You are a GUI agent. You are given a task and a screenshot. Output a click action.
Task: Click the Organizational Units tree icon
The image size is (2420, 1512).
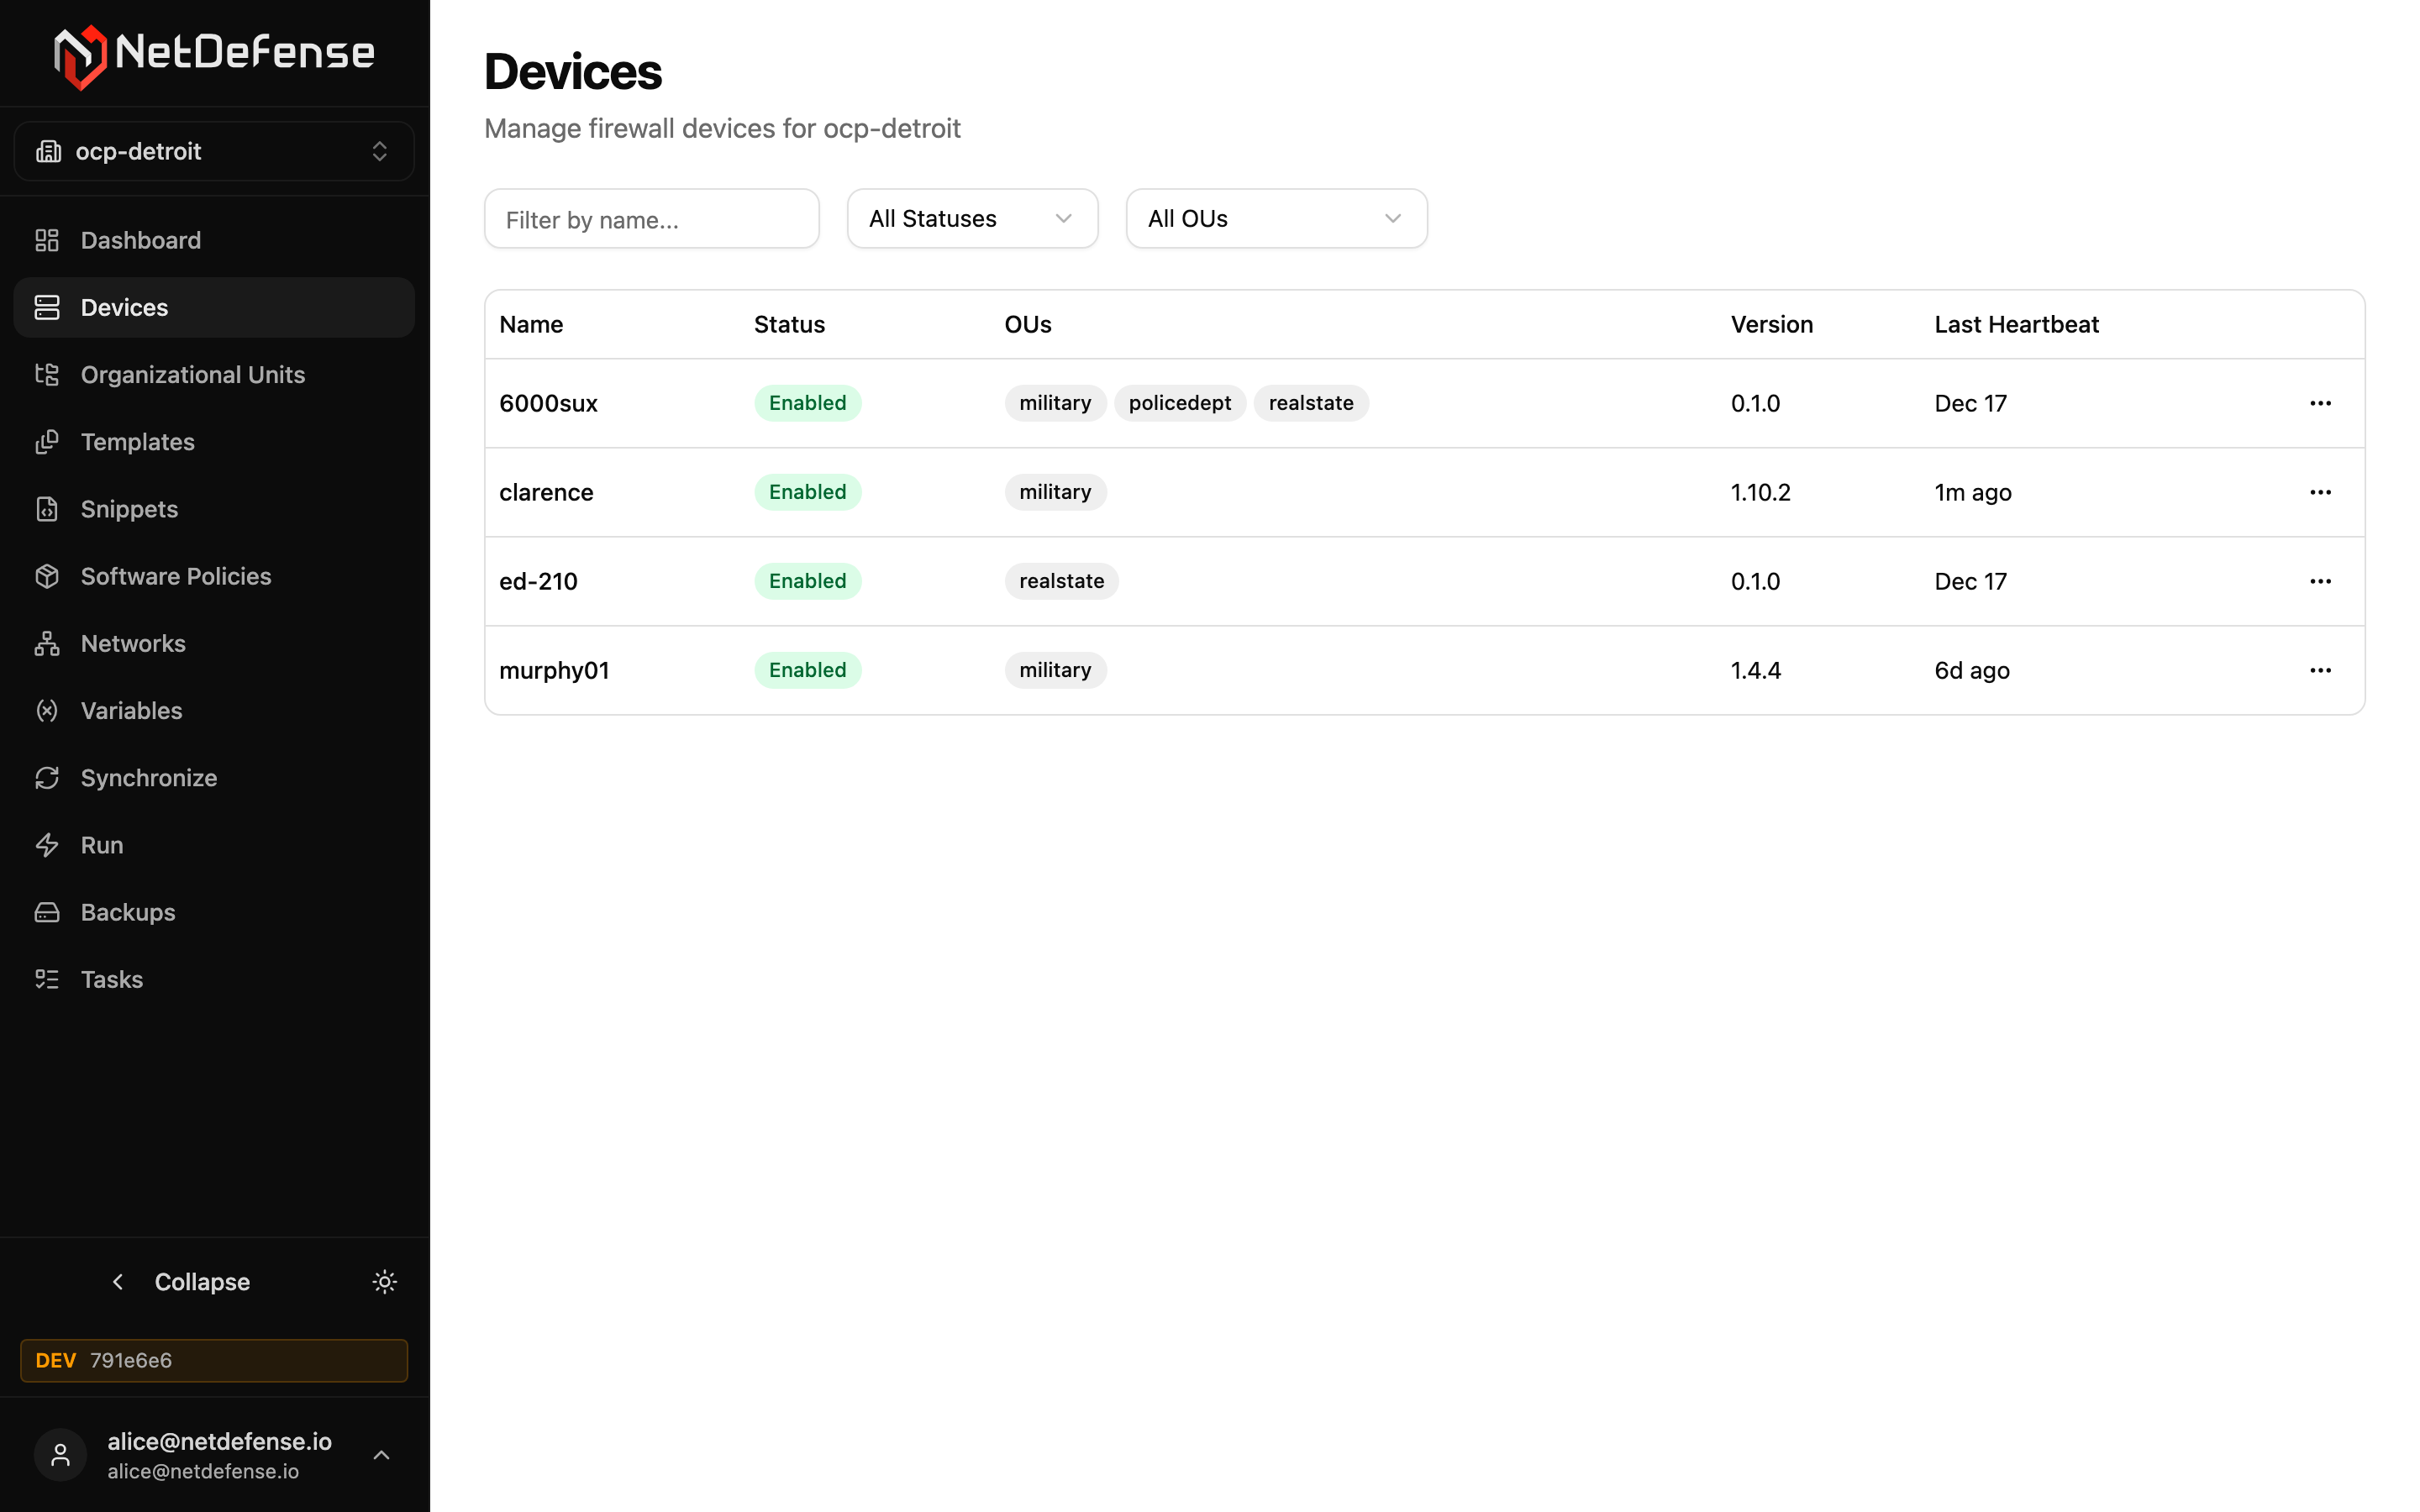tap(47, 374)
